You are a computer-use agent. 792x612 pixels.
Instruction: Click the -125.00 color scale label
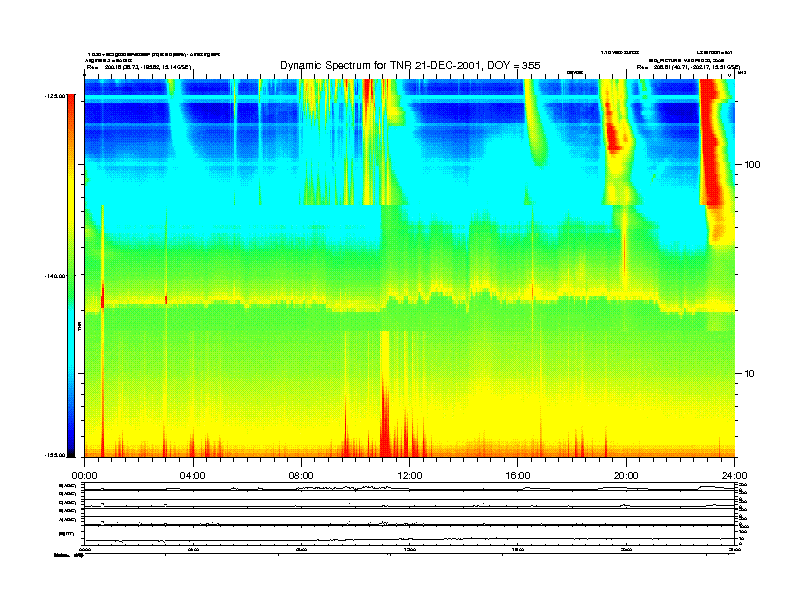point(55,95)
